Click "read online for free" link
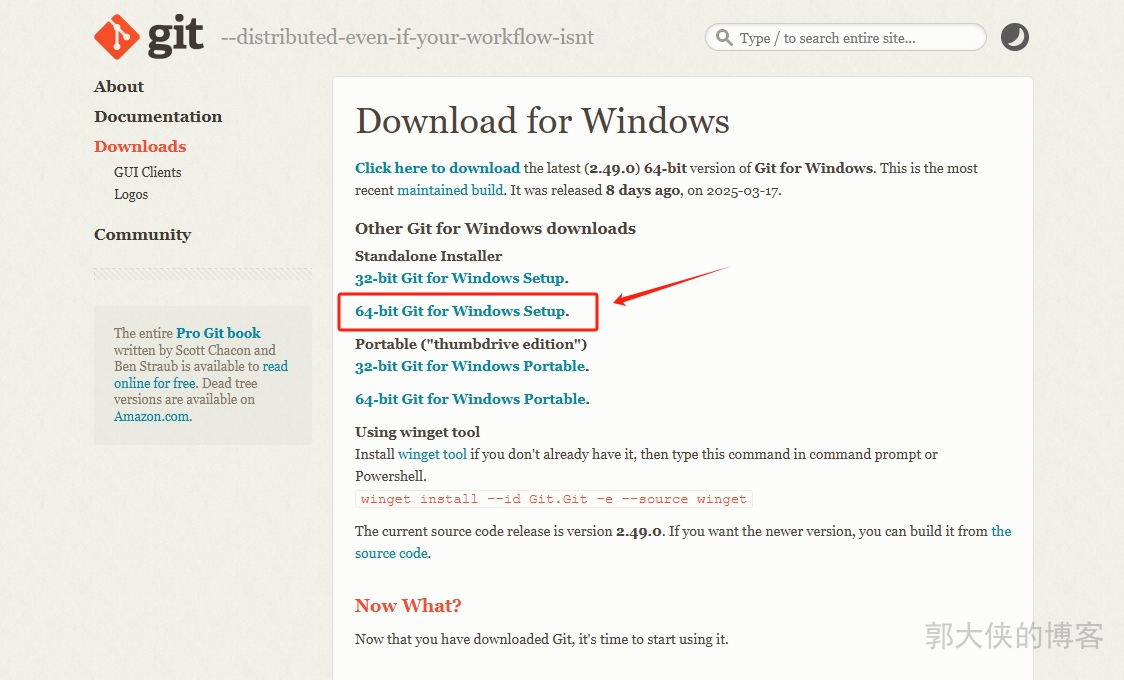Screen dimensions: 1124x680 click(201, 375)
